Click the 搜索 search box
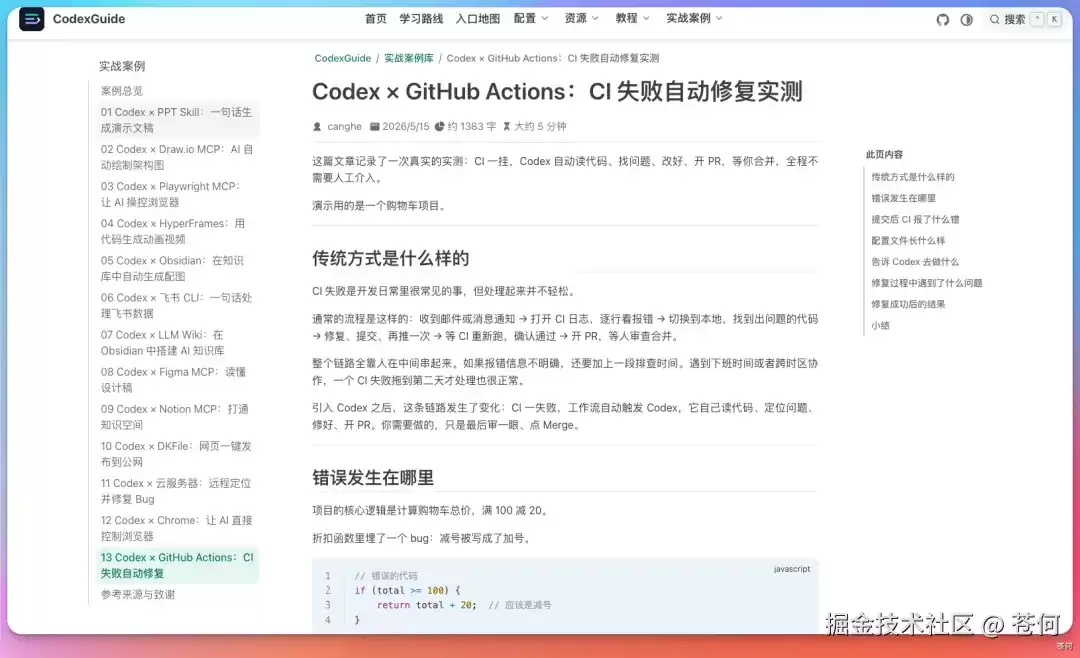The image size is (1080, 658). point(1025,20)
